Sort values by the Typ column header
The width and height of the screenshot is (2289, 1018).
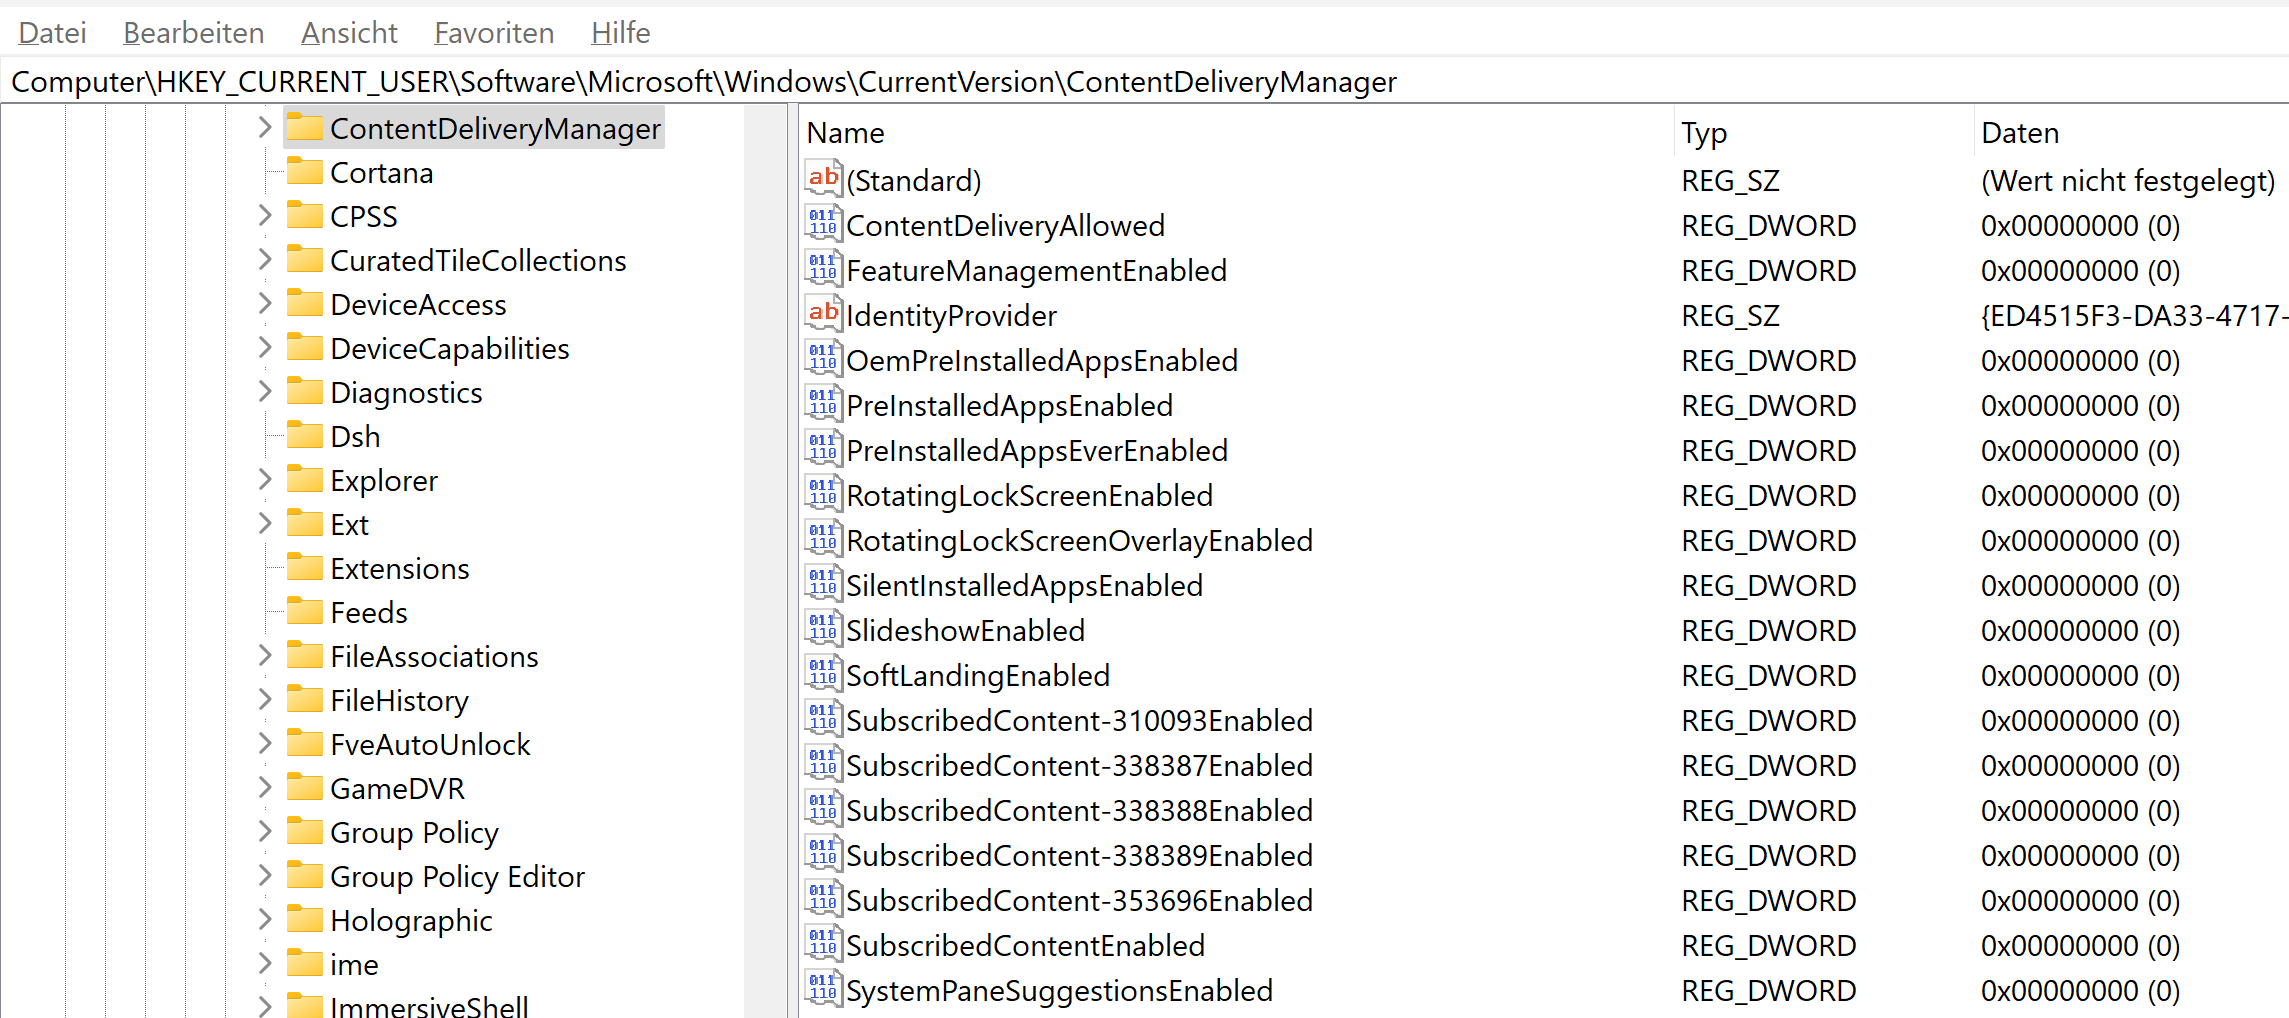(1824, 133)
